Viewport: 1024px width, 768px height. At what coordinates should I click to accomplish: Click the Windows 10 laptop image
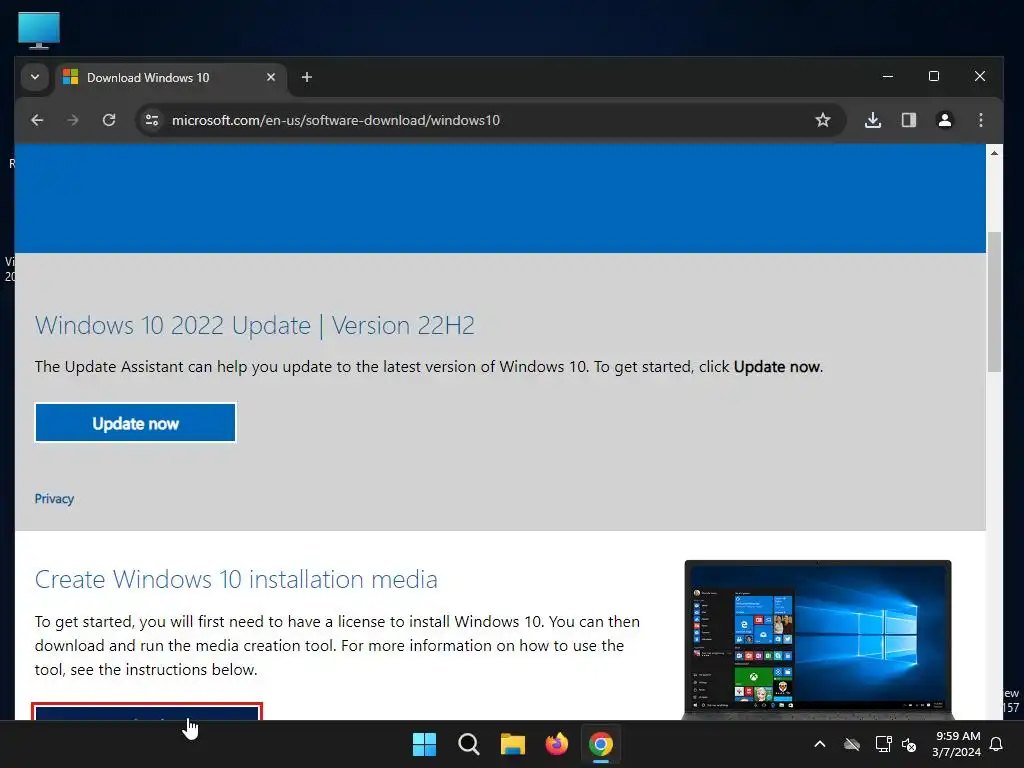pyautogui.click(x=818, y=640)
